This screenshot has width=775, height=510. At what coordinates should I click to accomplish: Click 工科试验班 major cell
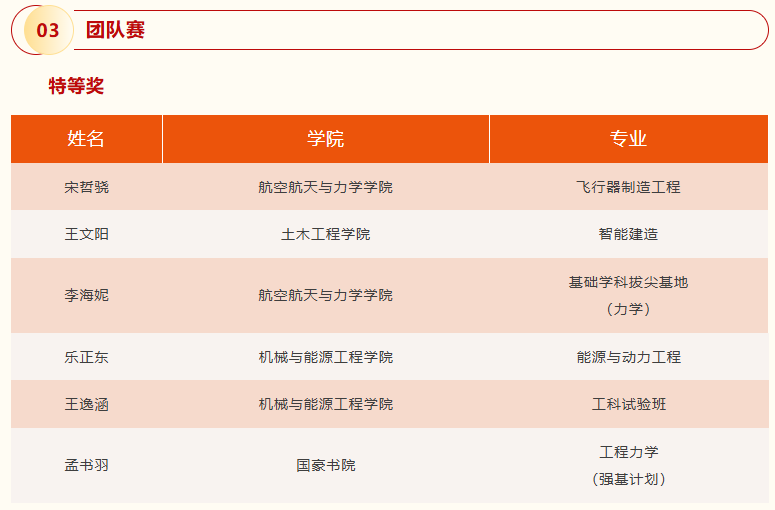click(628, 404)
